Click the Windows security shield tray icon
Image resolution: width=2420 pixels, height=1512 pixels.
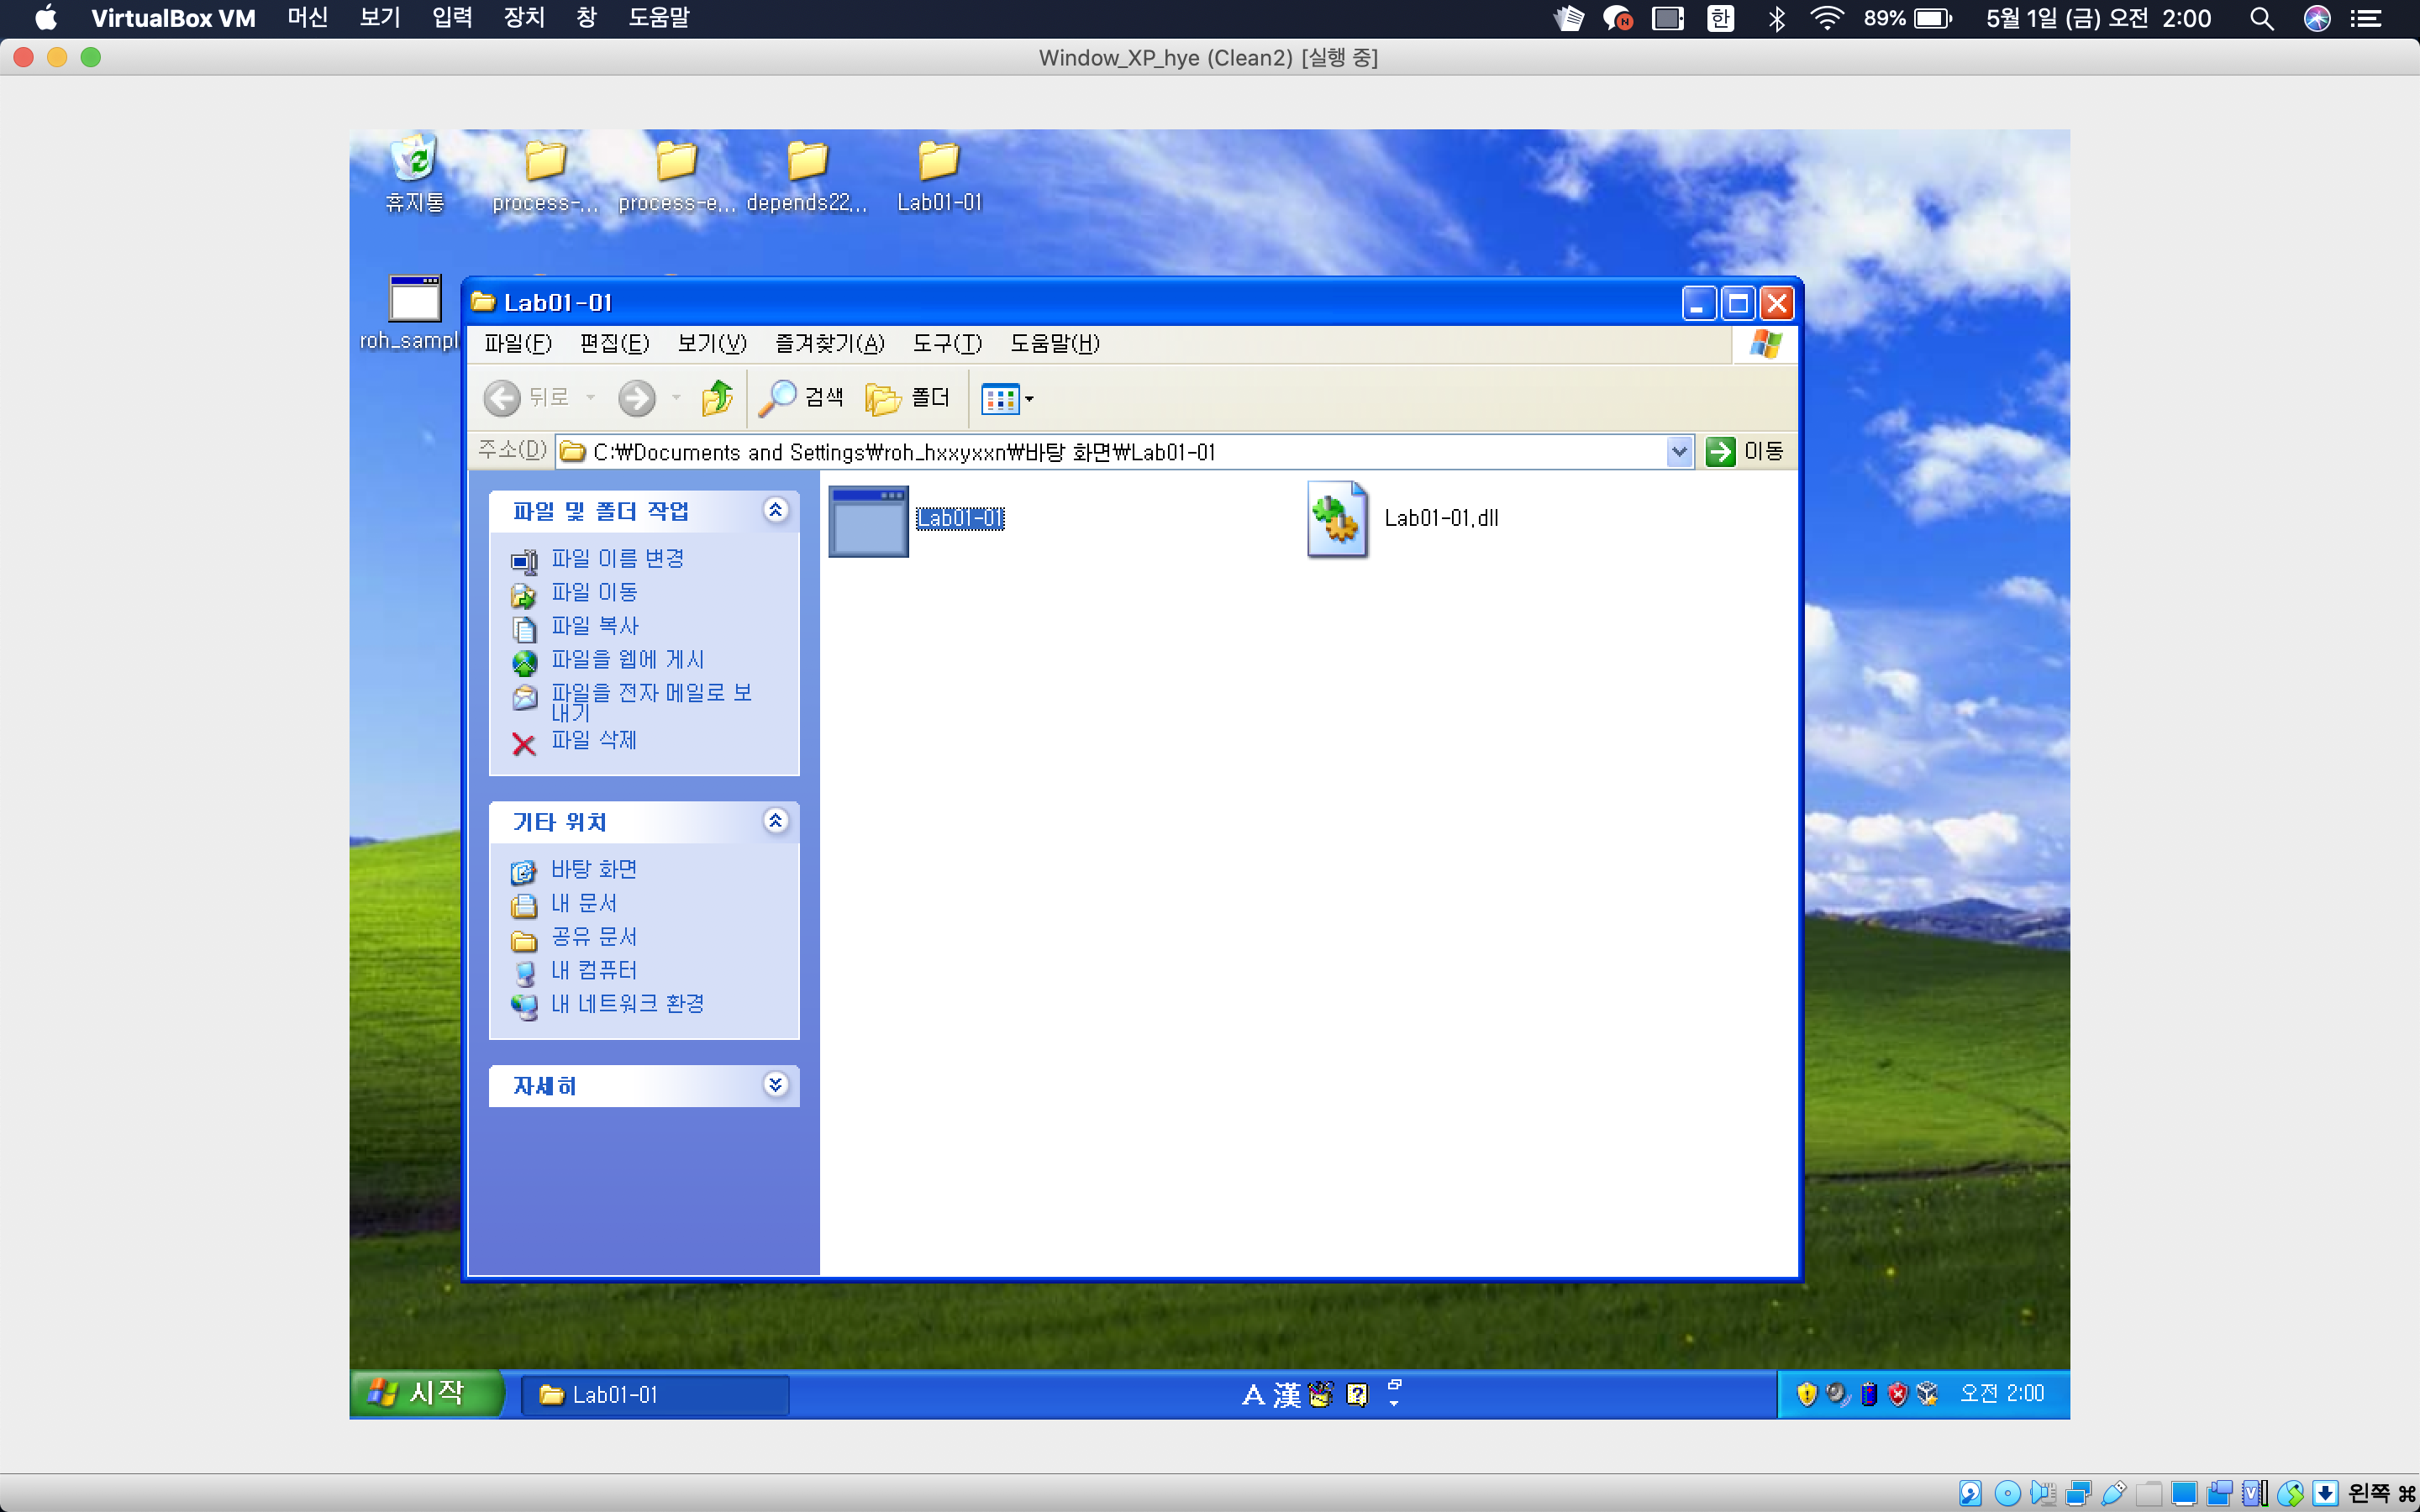pyautogui.click(x=1806, y=1394)
